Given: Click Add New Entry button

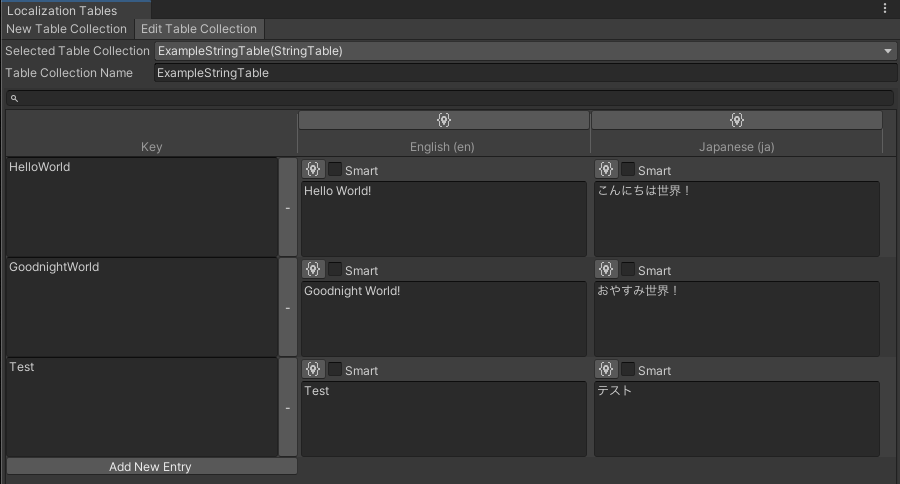Looking at the screenshot, I should pos(152,466).
